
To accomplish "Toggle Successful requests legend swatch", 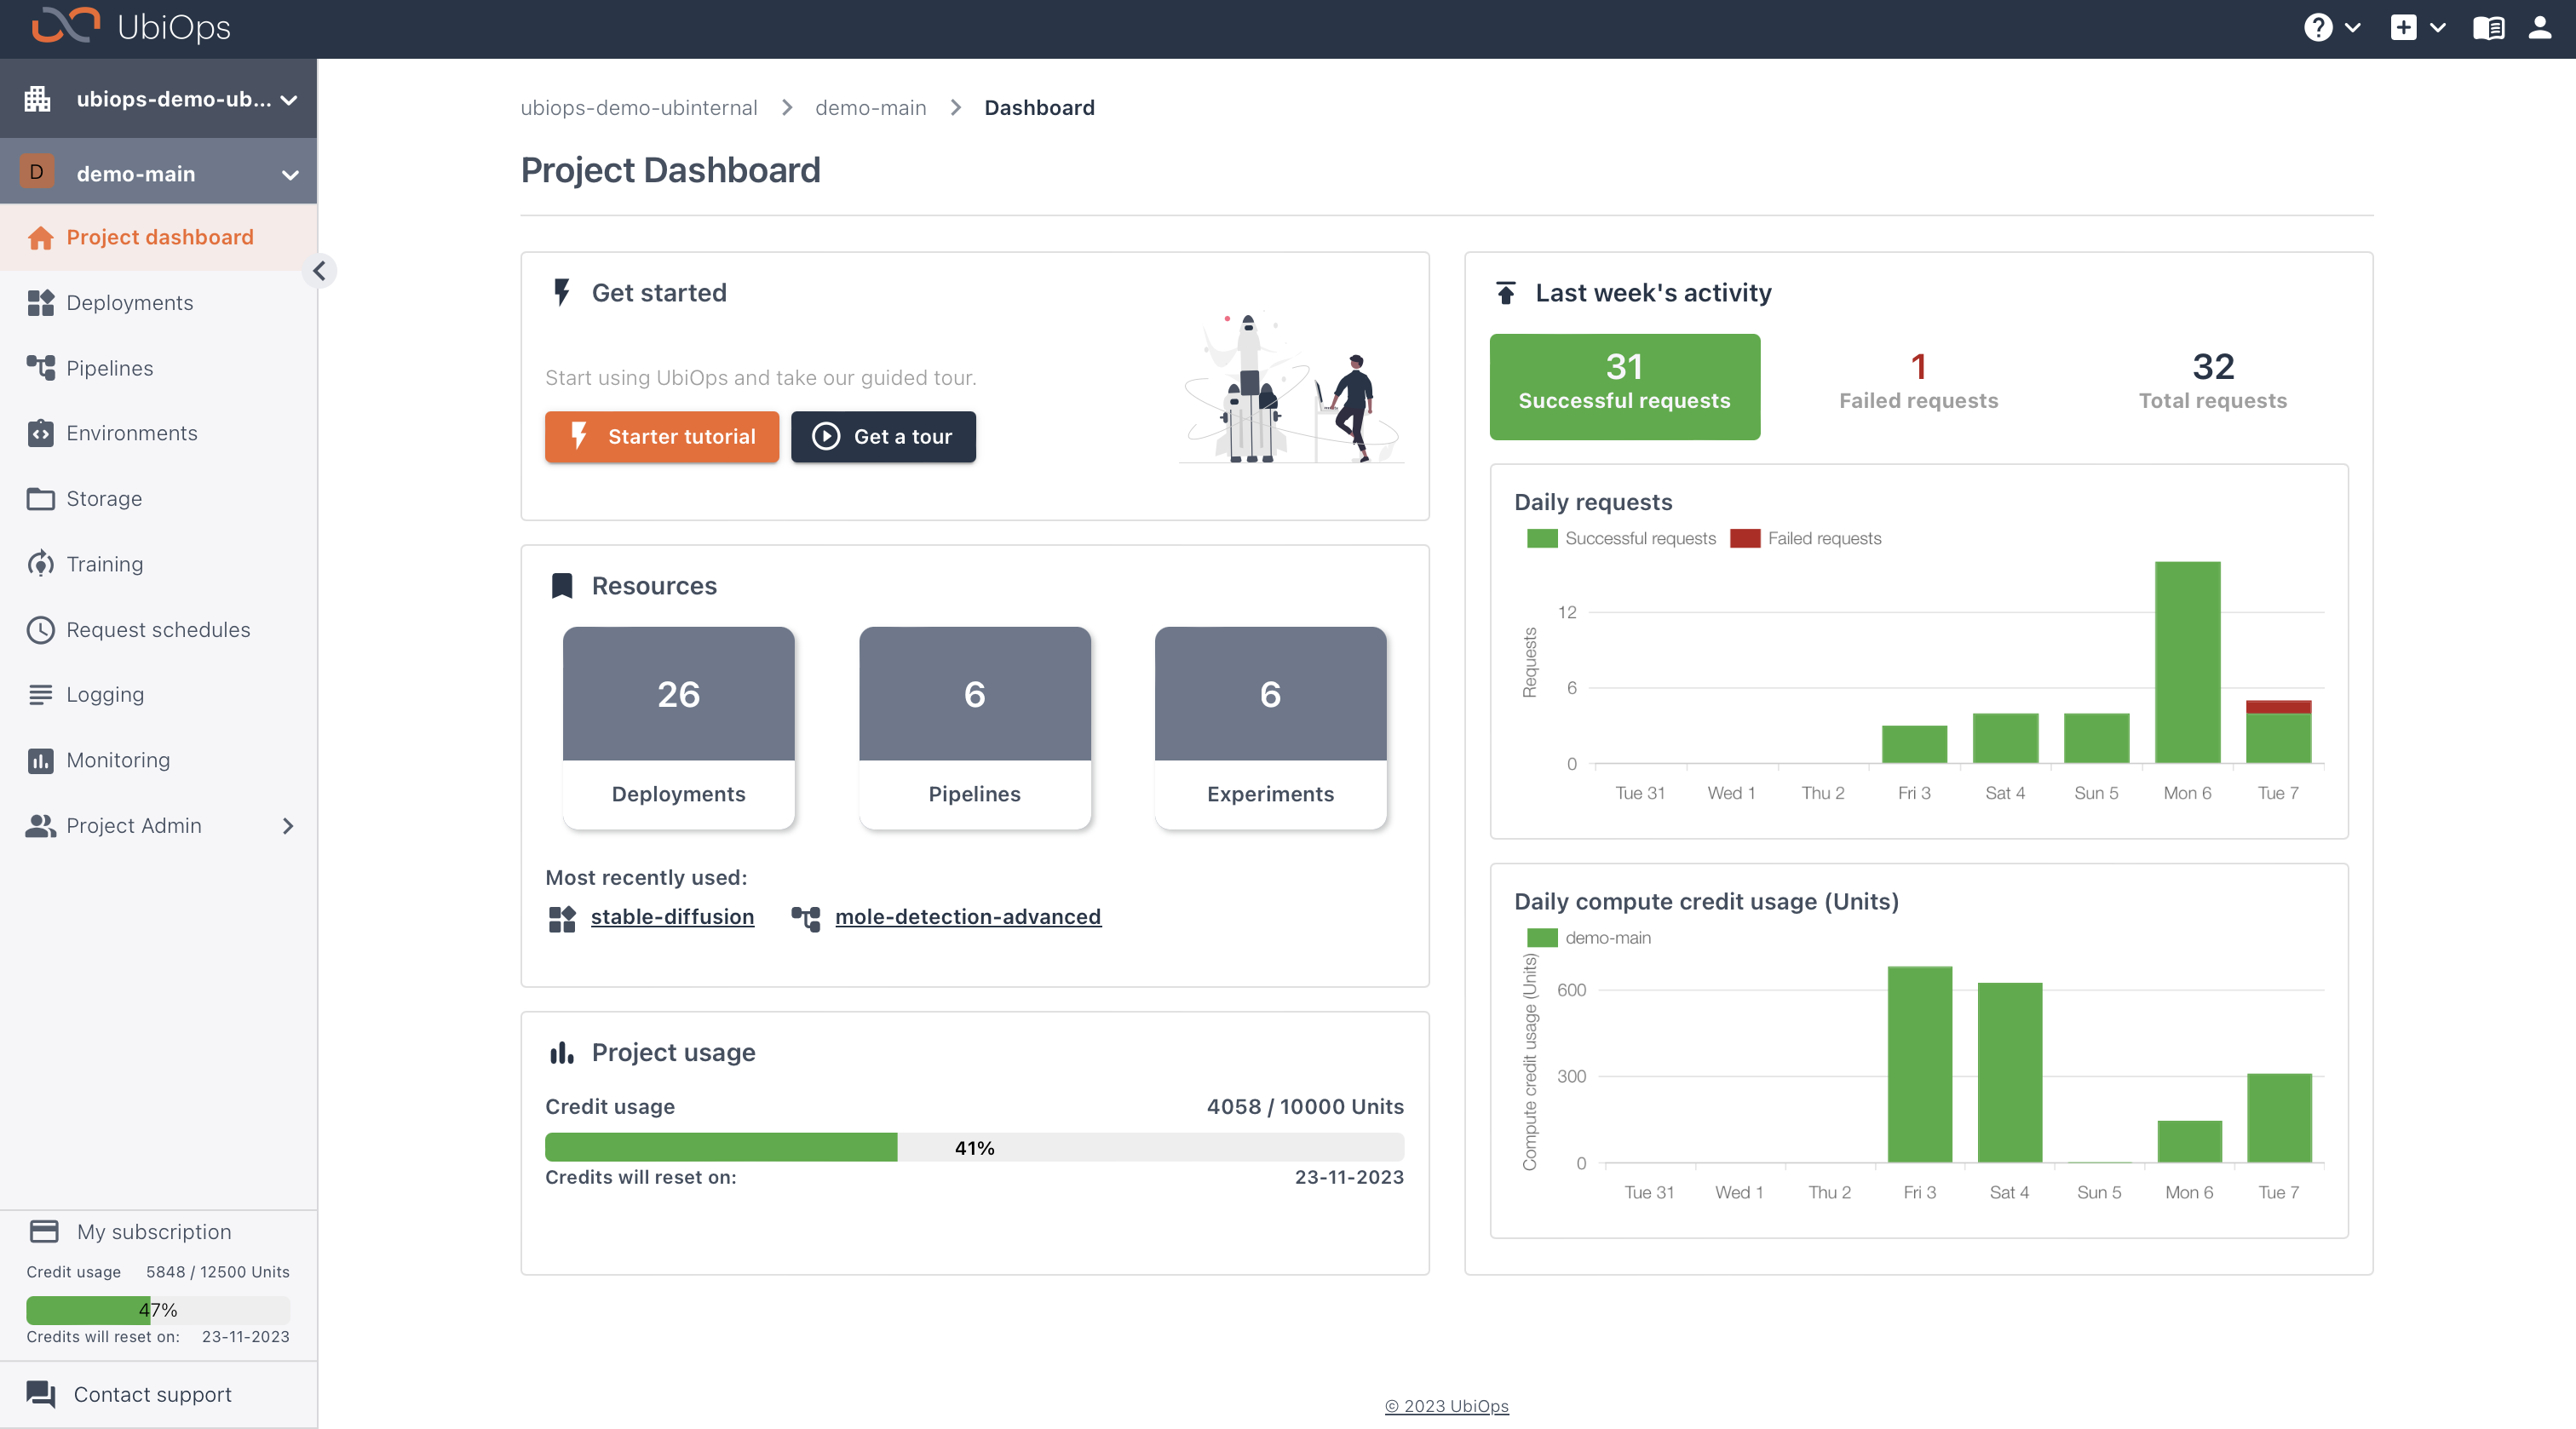I will (1541, 539).
